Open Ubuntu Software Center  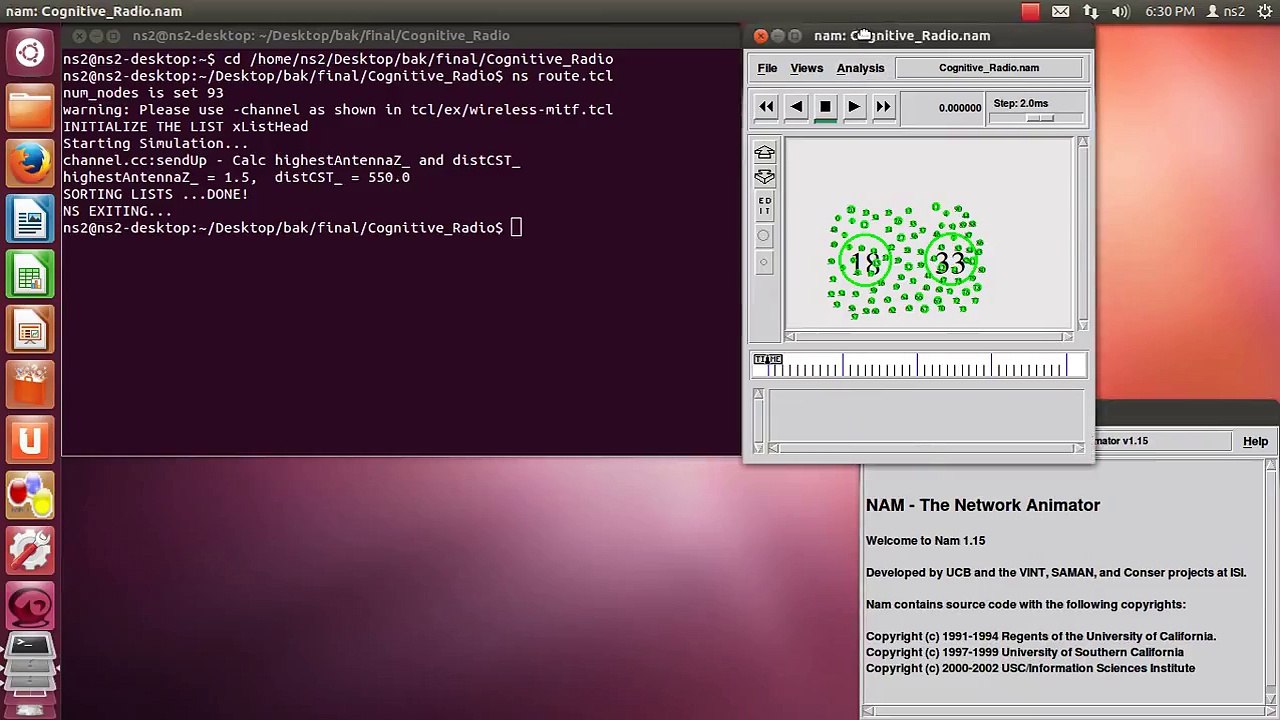pos(30,386)
